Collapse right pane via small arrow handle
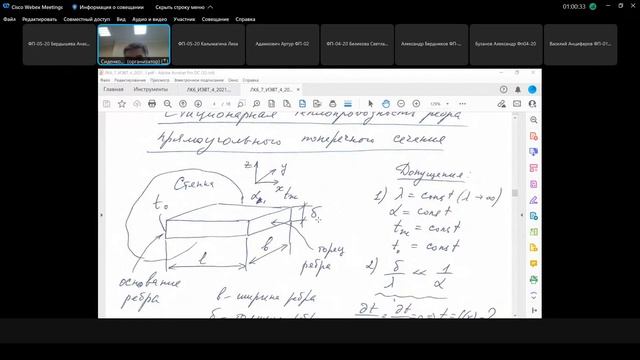 (x=522, y=215)
